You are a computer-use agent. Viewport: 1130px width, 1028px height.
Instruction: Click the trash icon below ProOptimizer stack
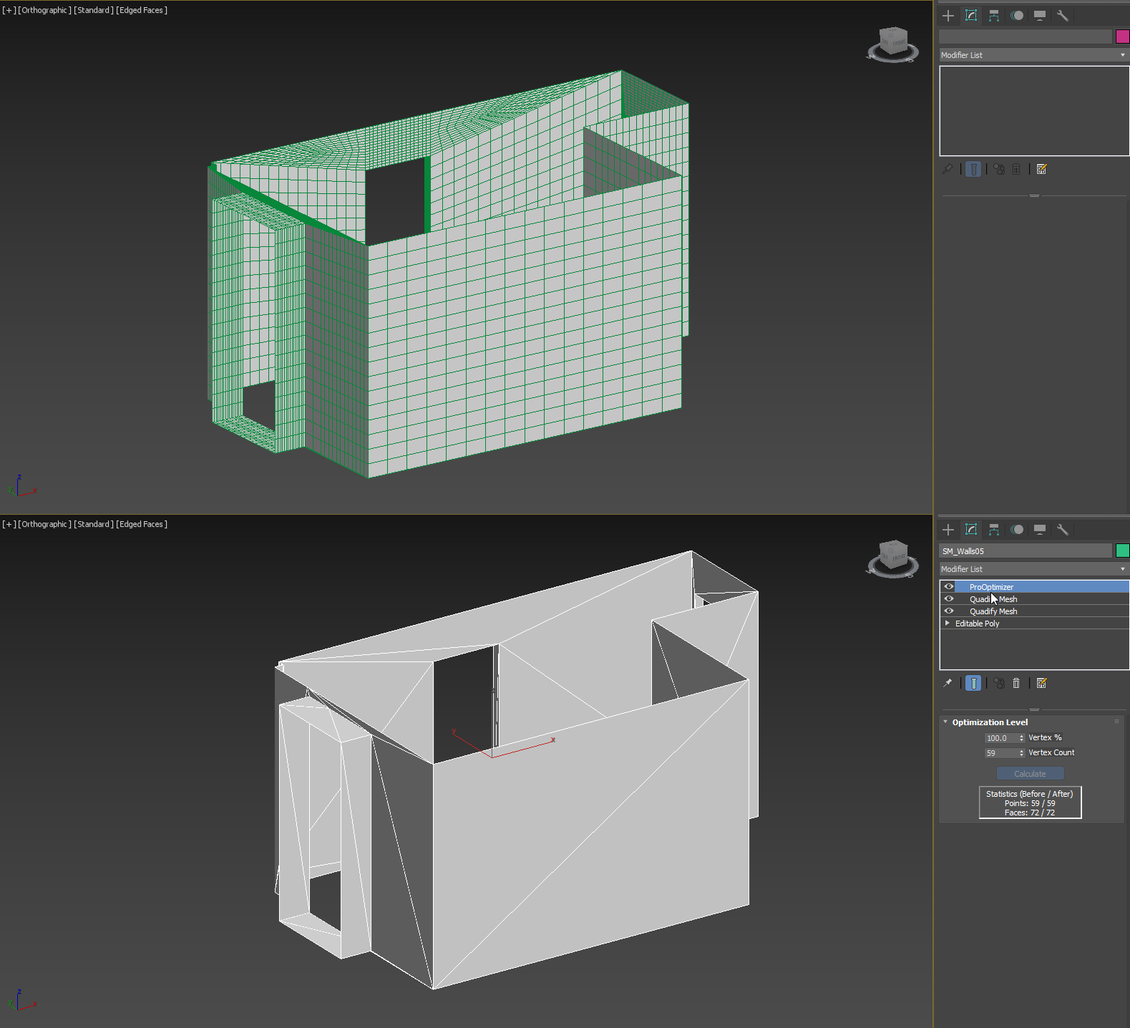click(x=1016, y=683)
